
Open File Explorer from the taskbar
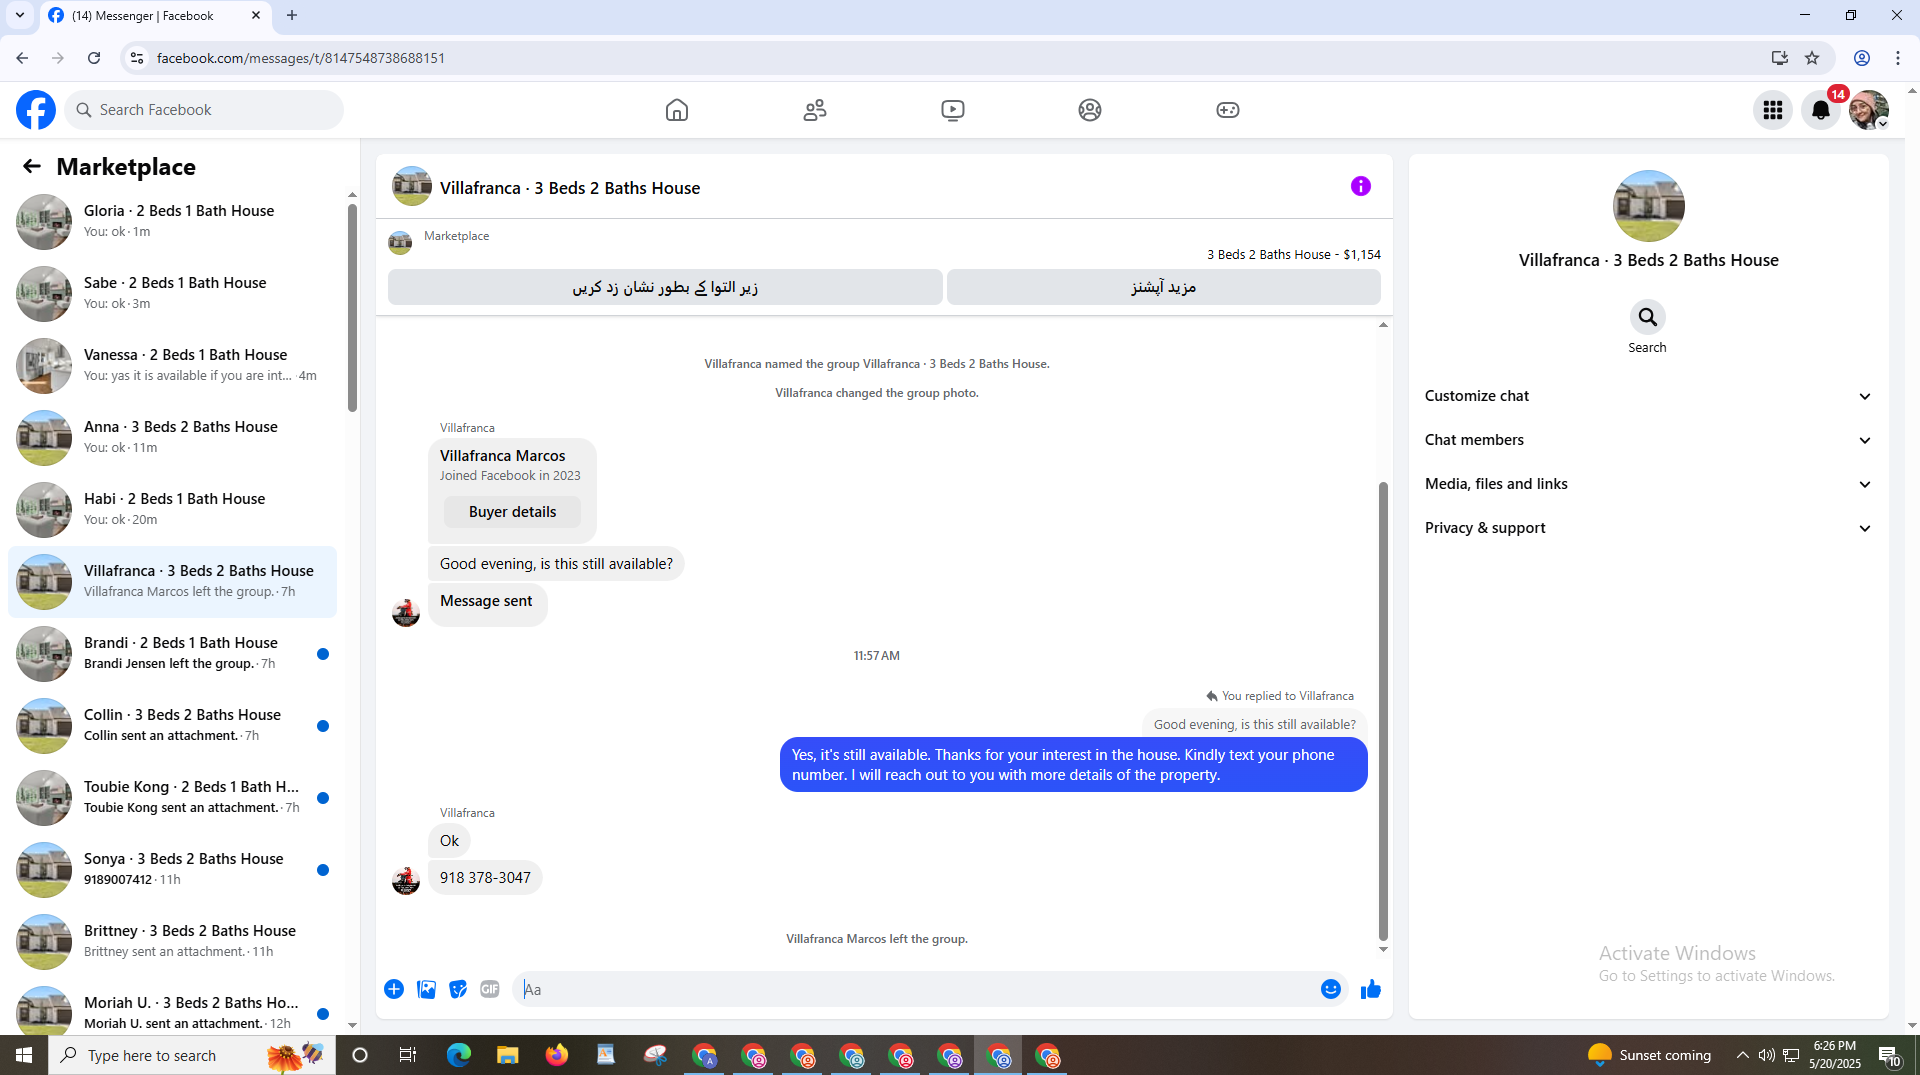(x=508, y=1055)
